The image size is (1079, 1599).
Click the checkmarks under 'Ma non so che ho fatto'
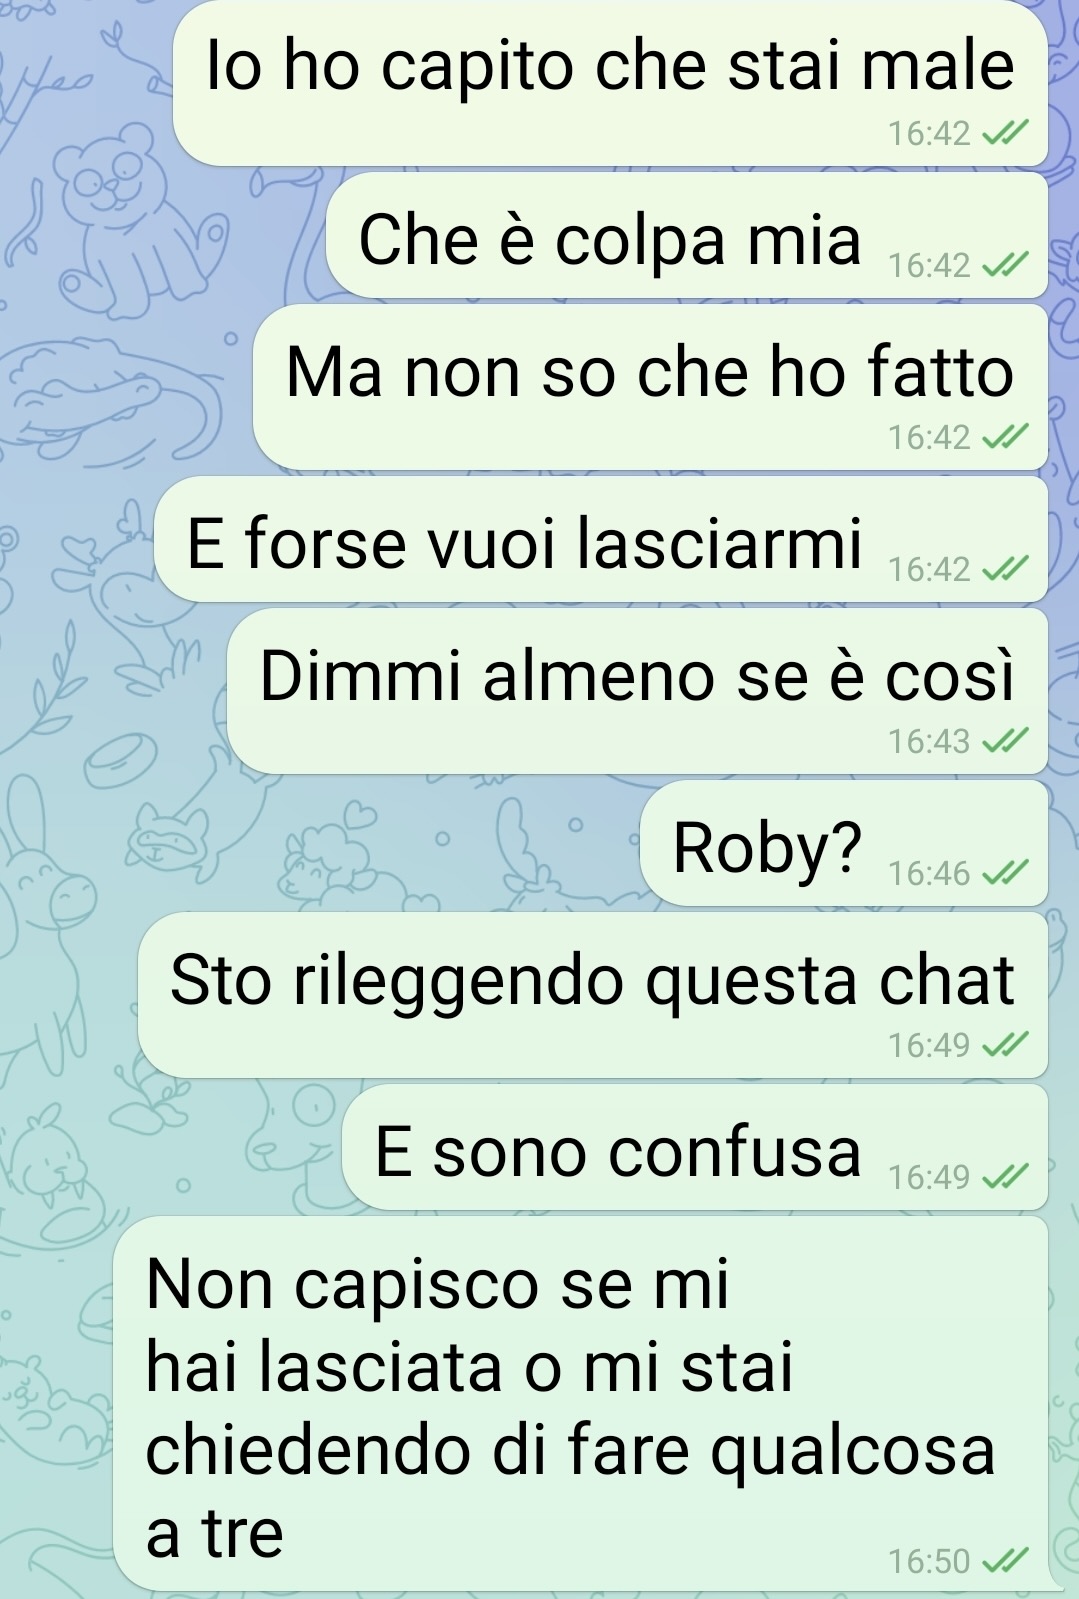tap(1004, 438)
